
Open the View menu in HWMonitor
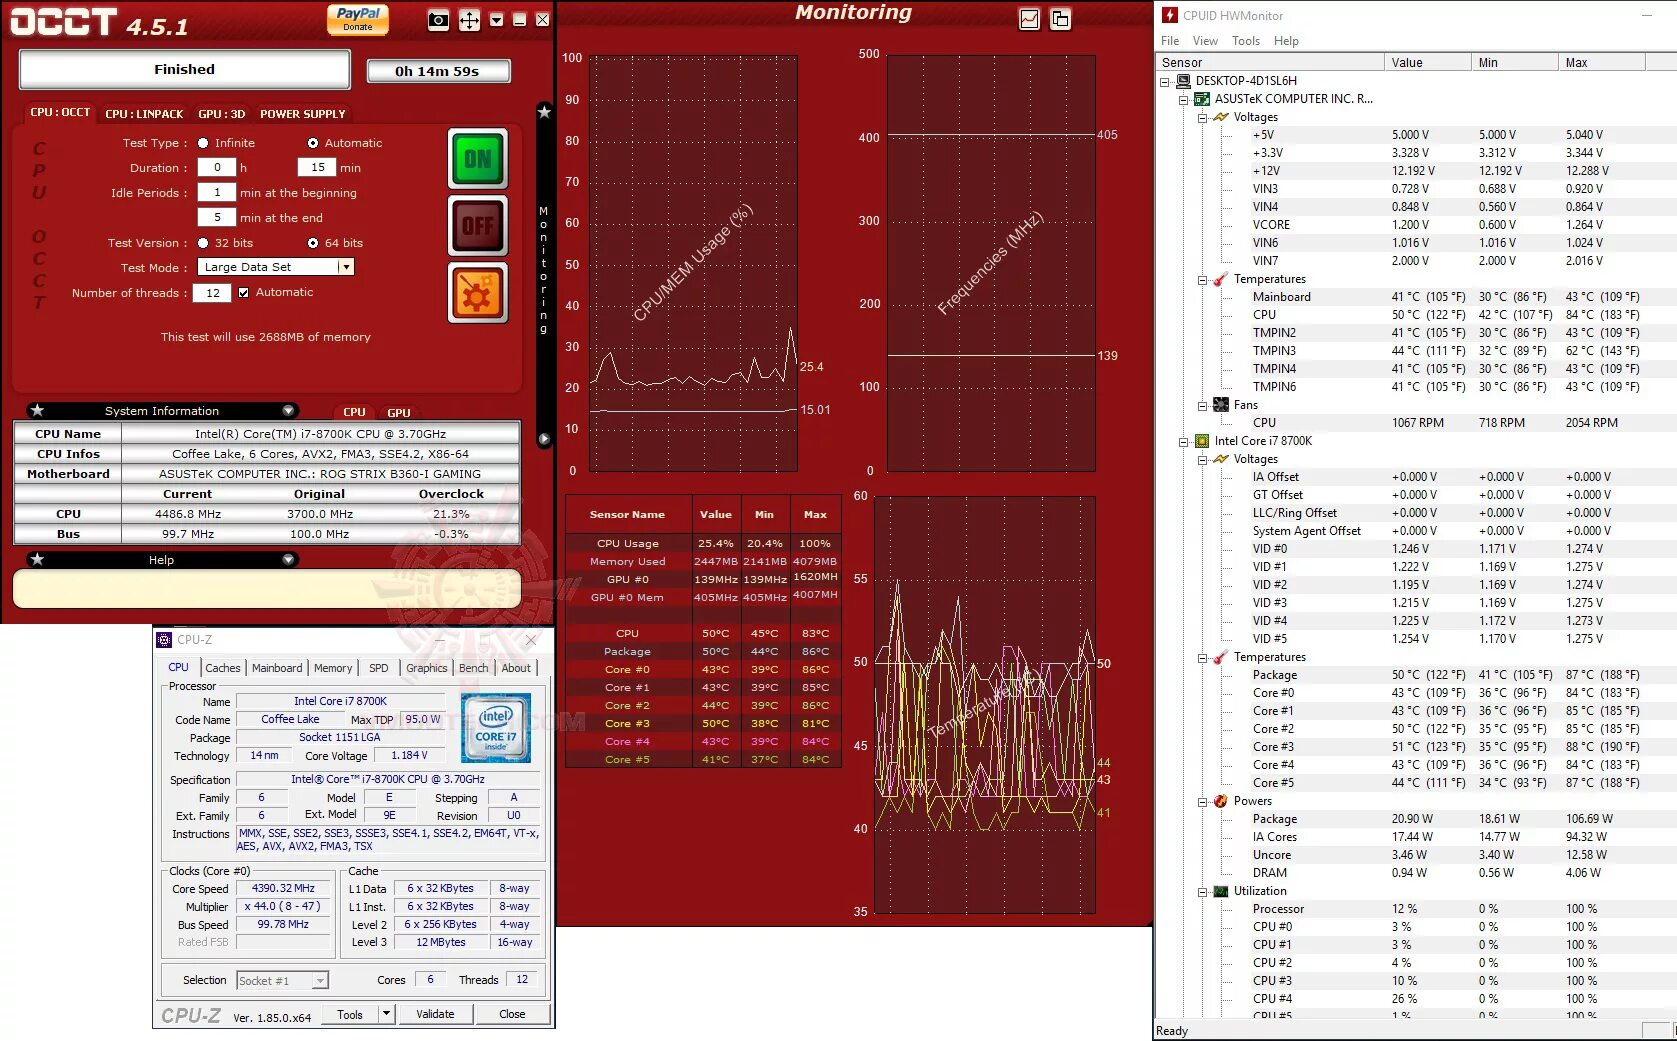point(1205,41)
